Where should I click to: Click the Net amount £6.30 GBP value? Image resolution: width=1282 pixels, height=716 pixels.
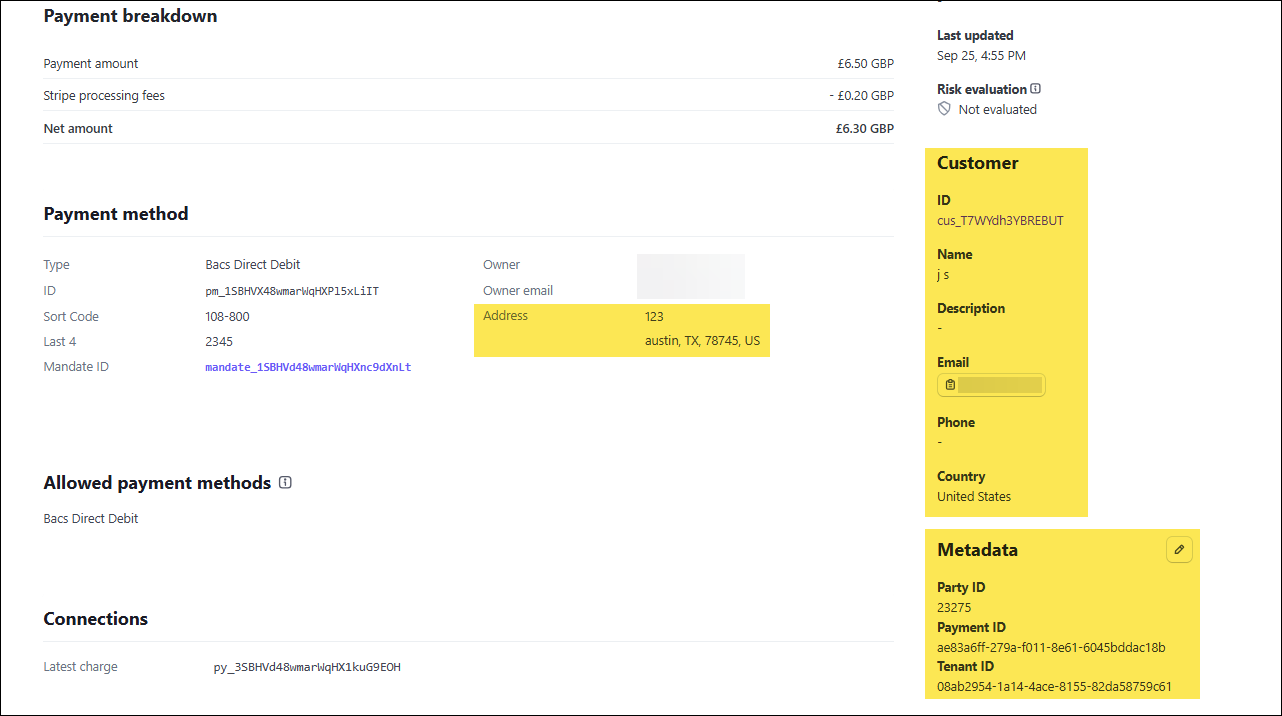[x=864, y=129]
